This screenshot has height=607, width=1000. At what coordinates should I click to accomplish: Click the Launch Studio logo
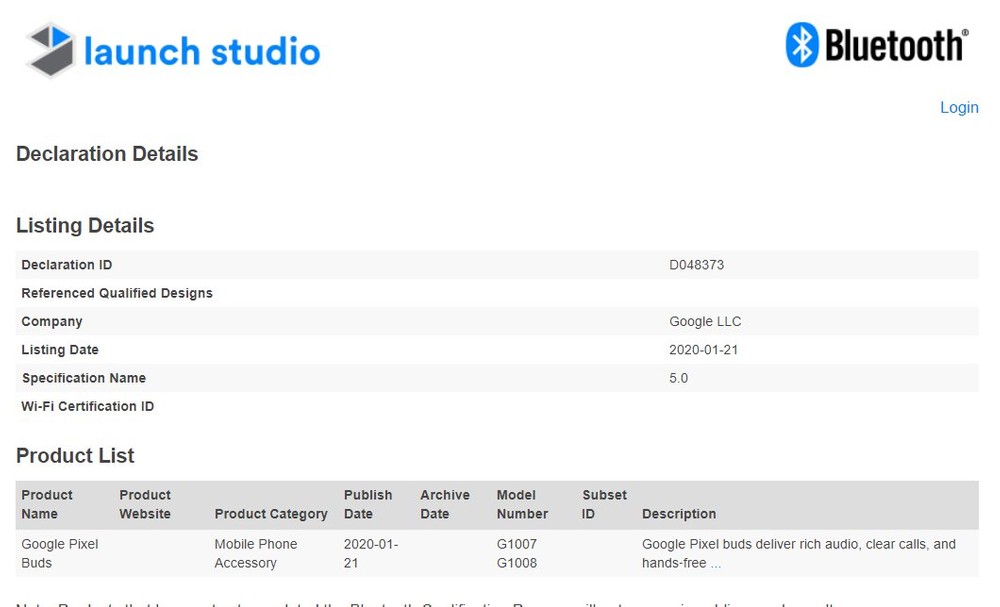pyautogui.click(x=173, y=50)
